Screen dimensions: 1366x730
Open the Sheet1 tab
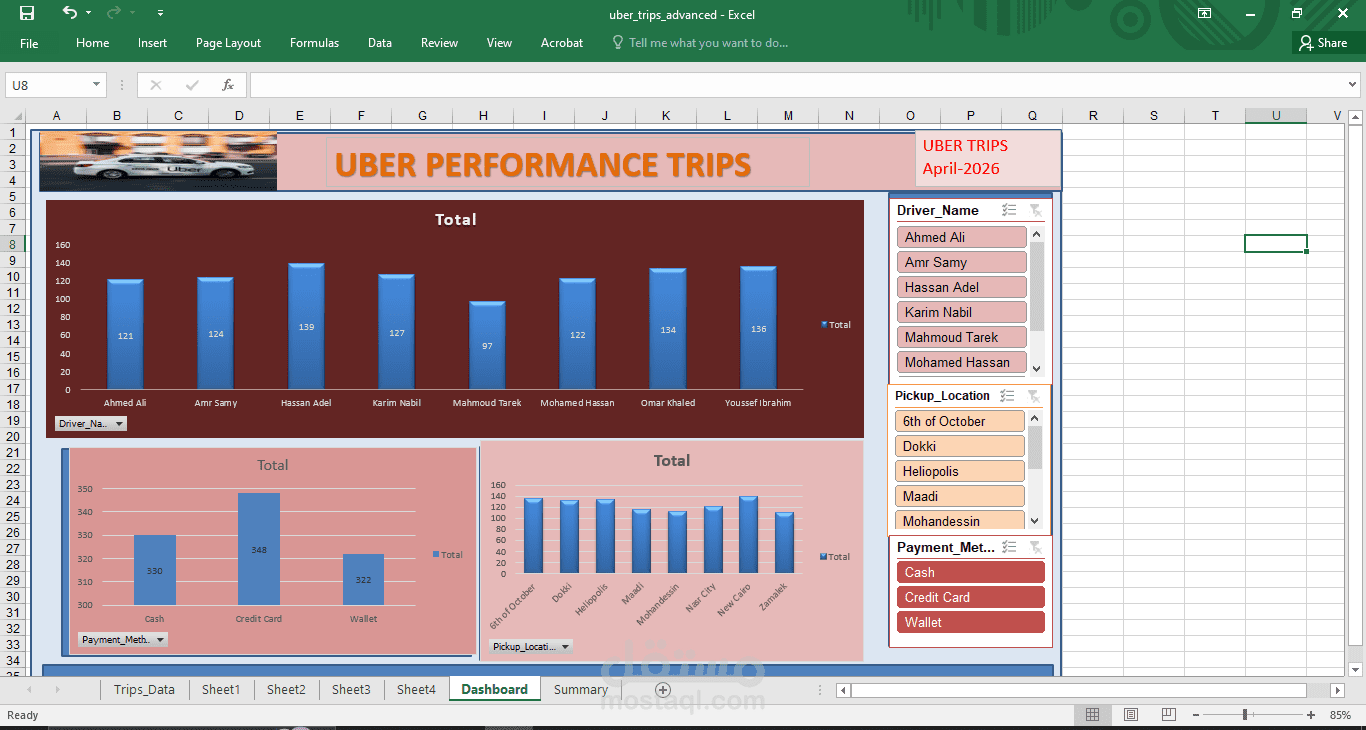221,689
